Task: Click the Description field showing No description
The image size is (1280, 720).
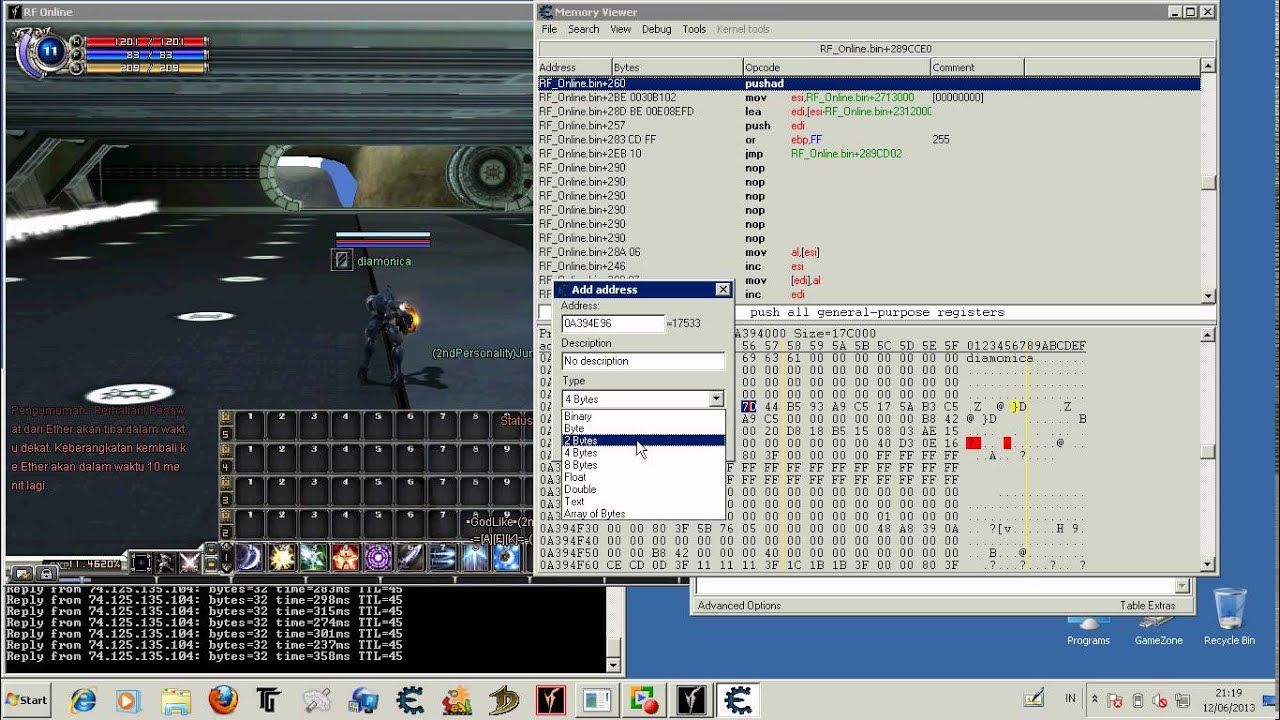Action: coord(643,361)
